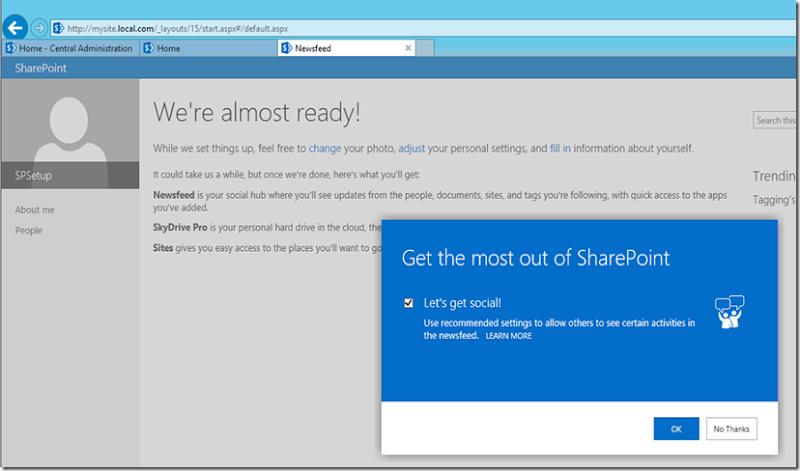Click the SharePoint favicon in address bar

point(59,28)
